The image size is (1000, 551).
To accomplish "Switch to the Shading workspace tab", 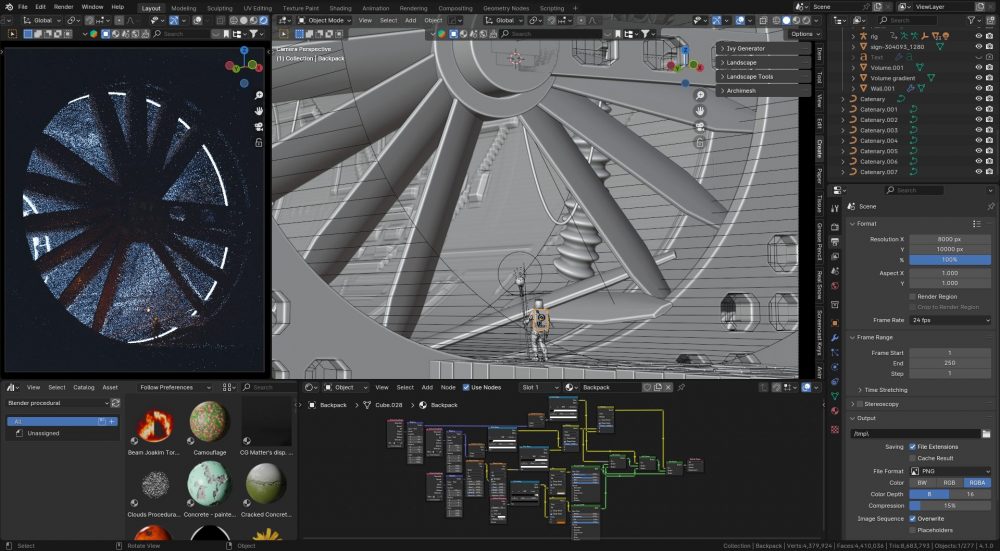I will 341,7.
